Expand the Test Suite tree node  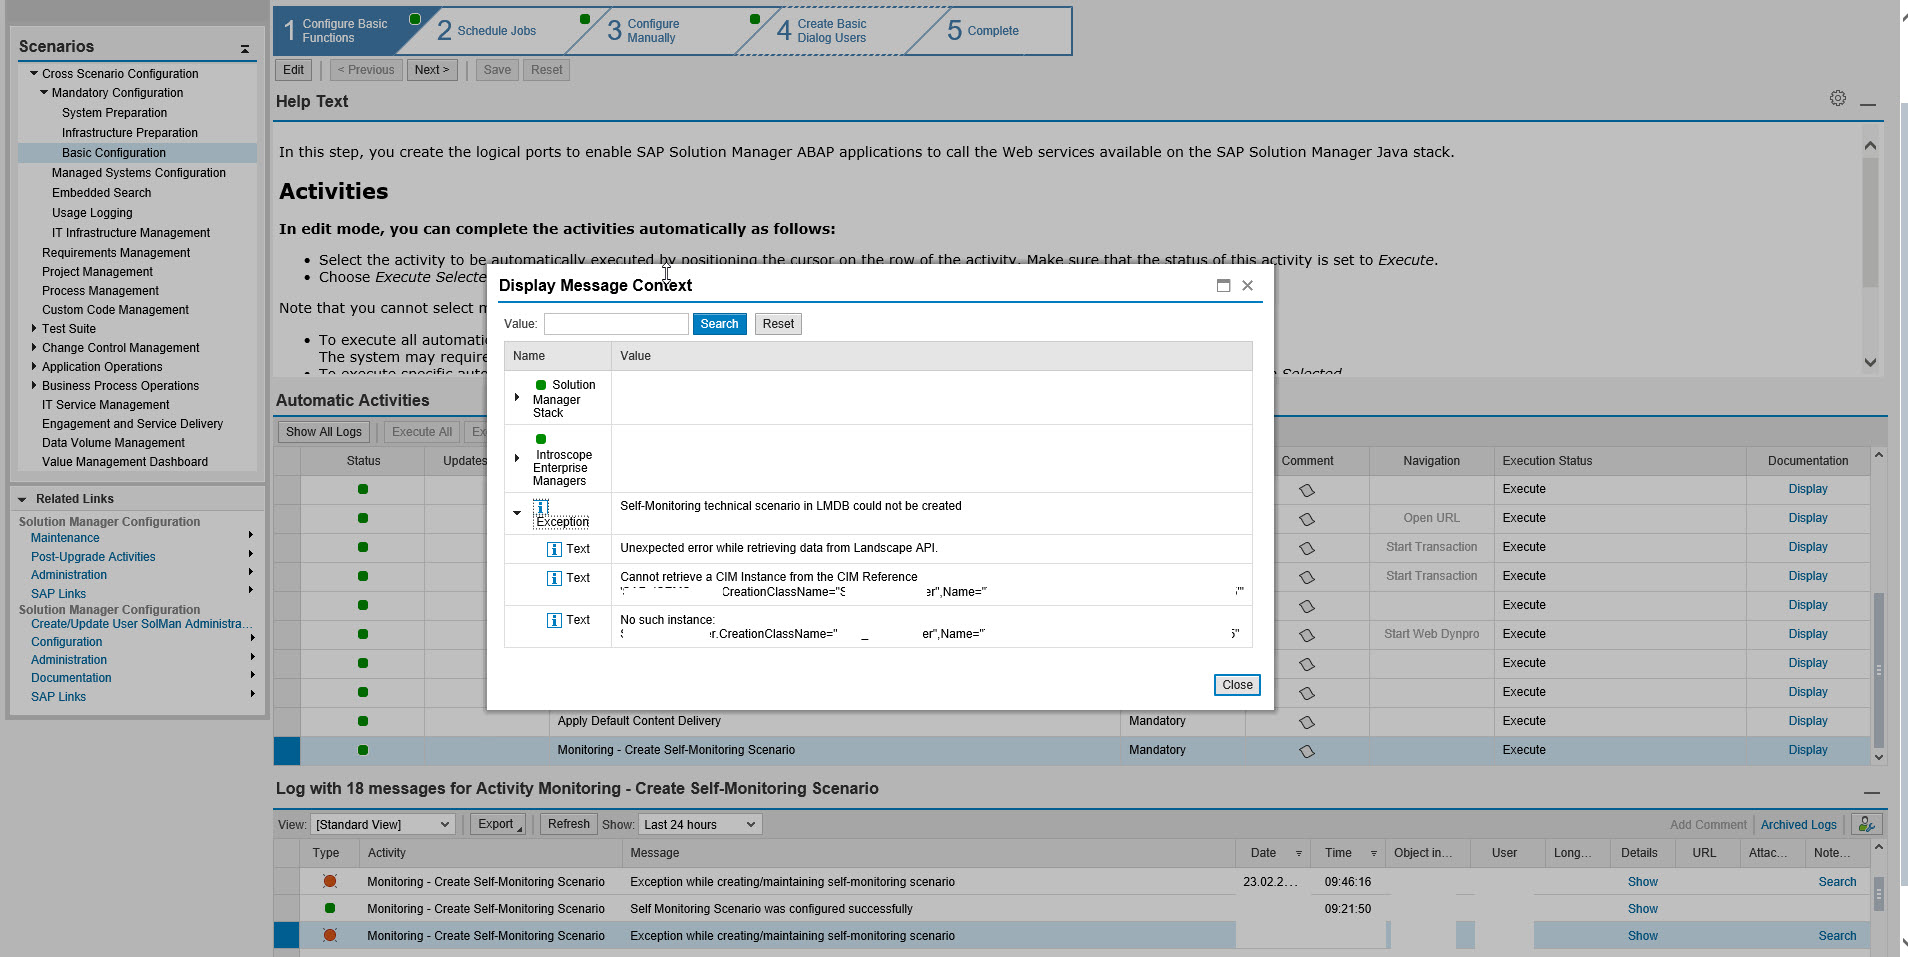tap(34, 328)
